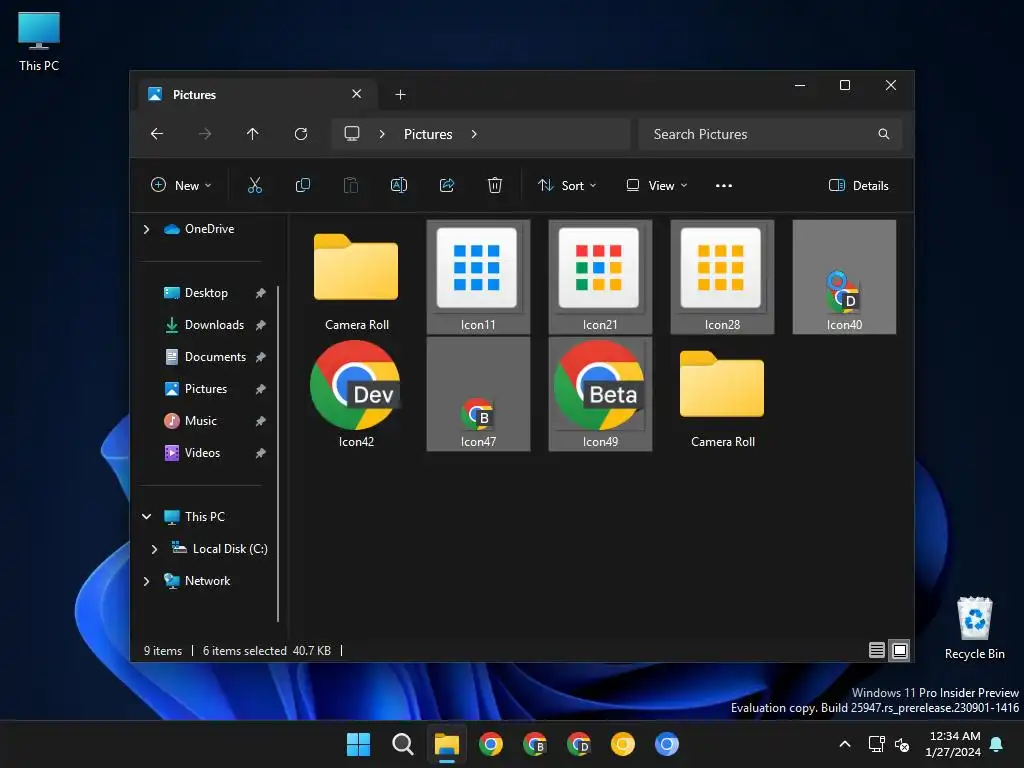Screen dimensions: 1024x768
Task: Open the New dropdown menu
Action: 181,185
